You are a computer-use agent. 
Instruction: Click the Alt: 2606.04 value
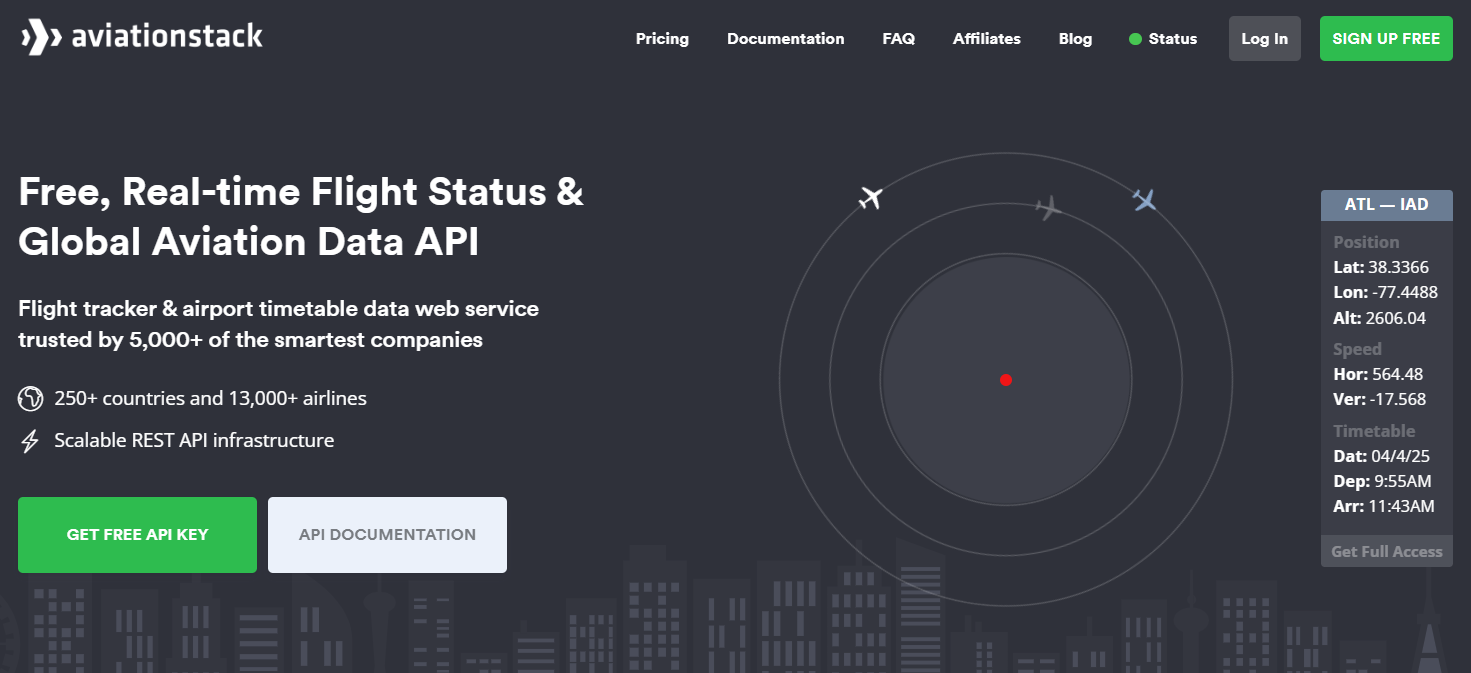(1379, 318)
